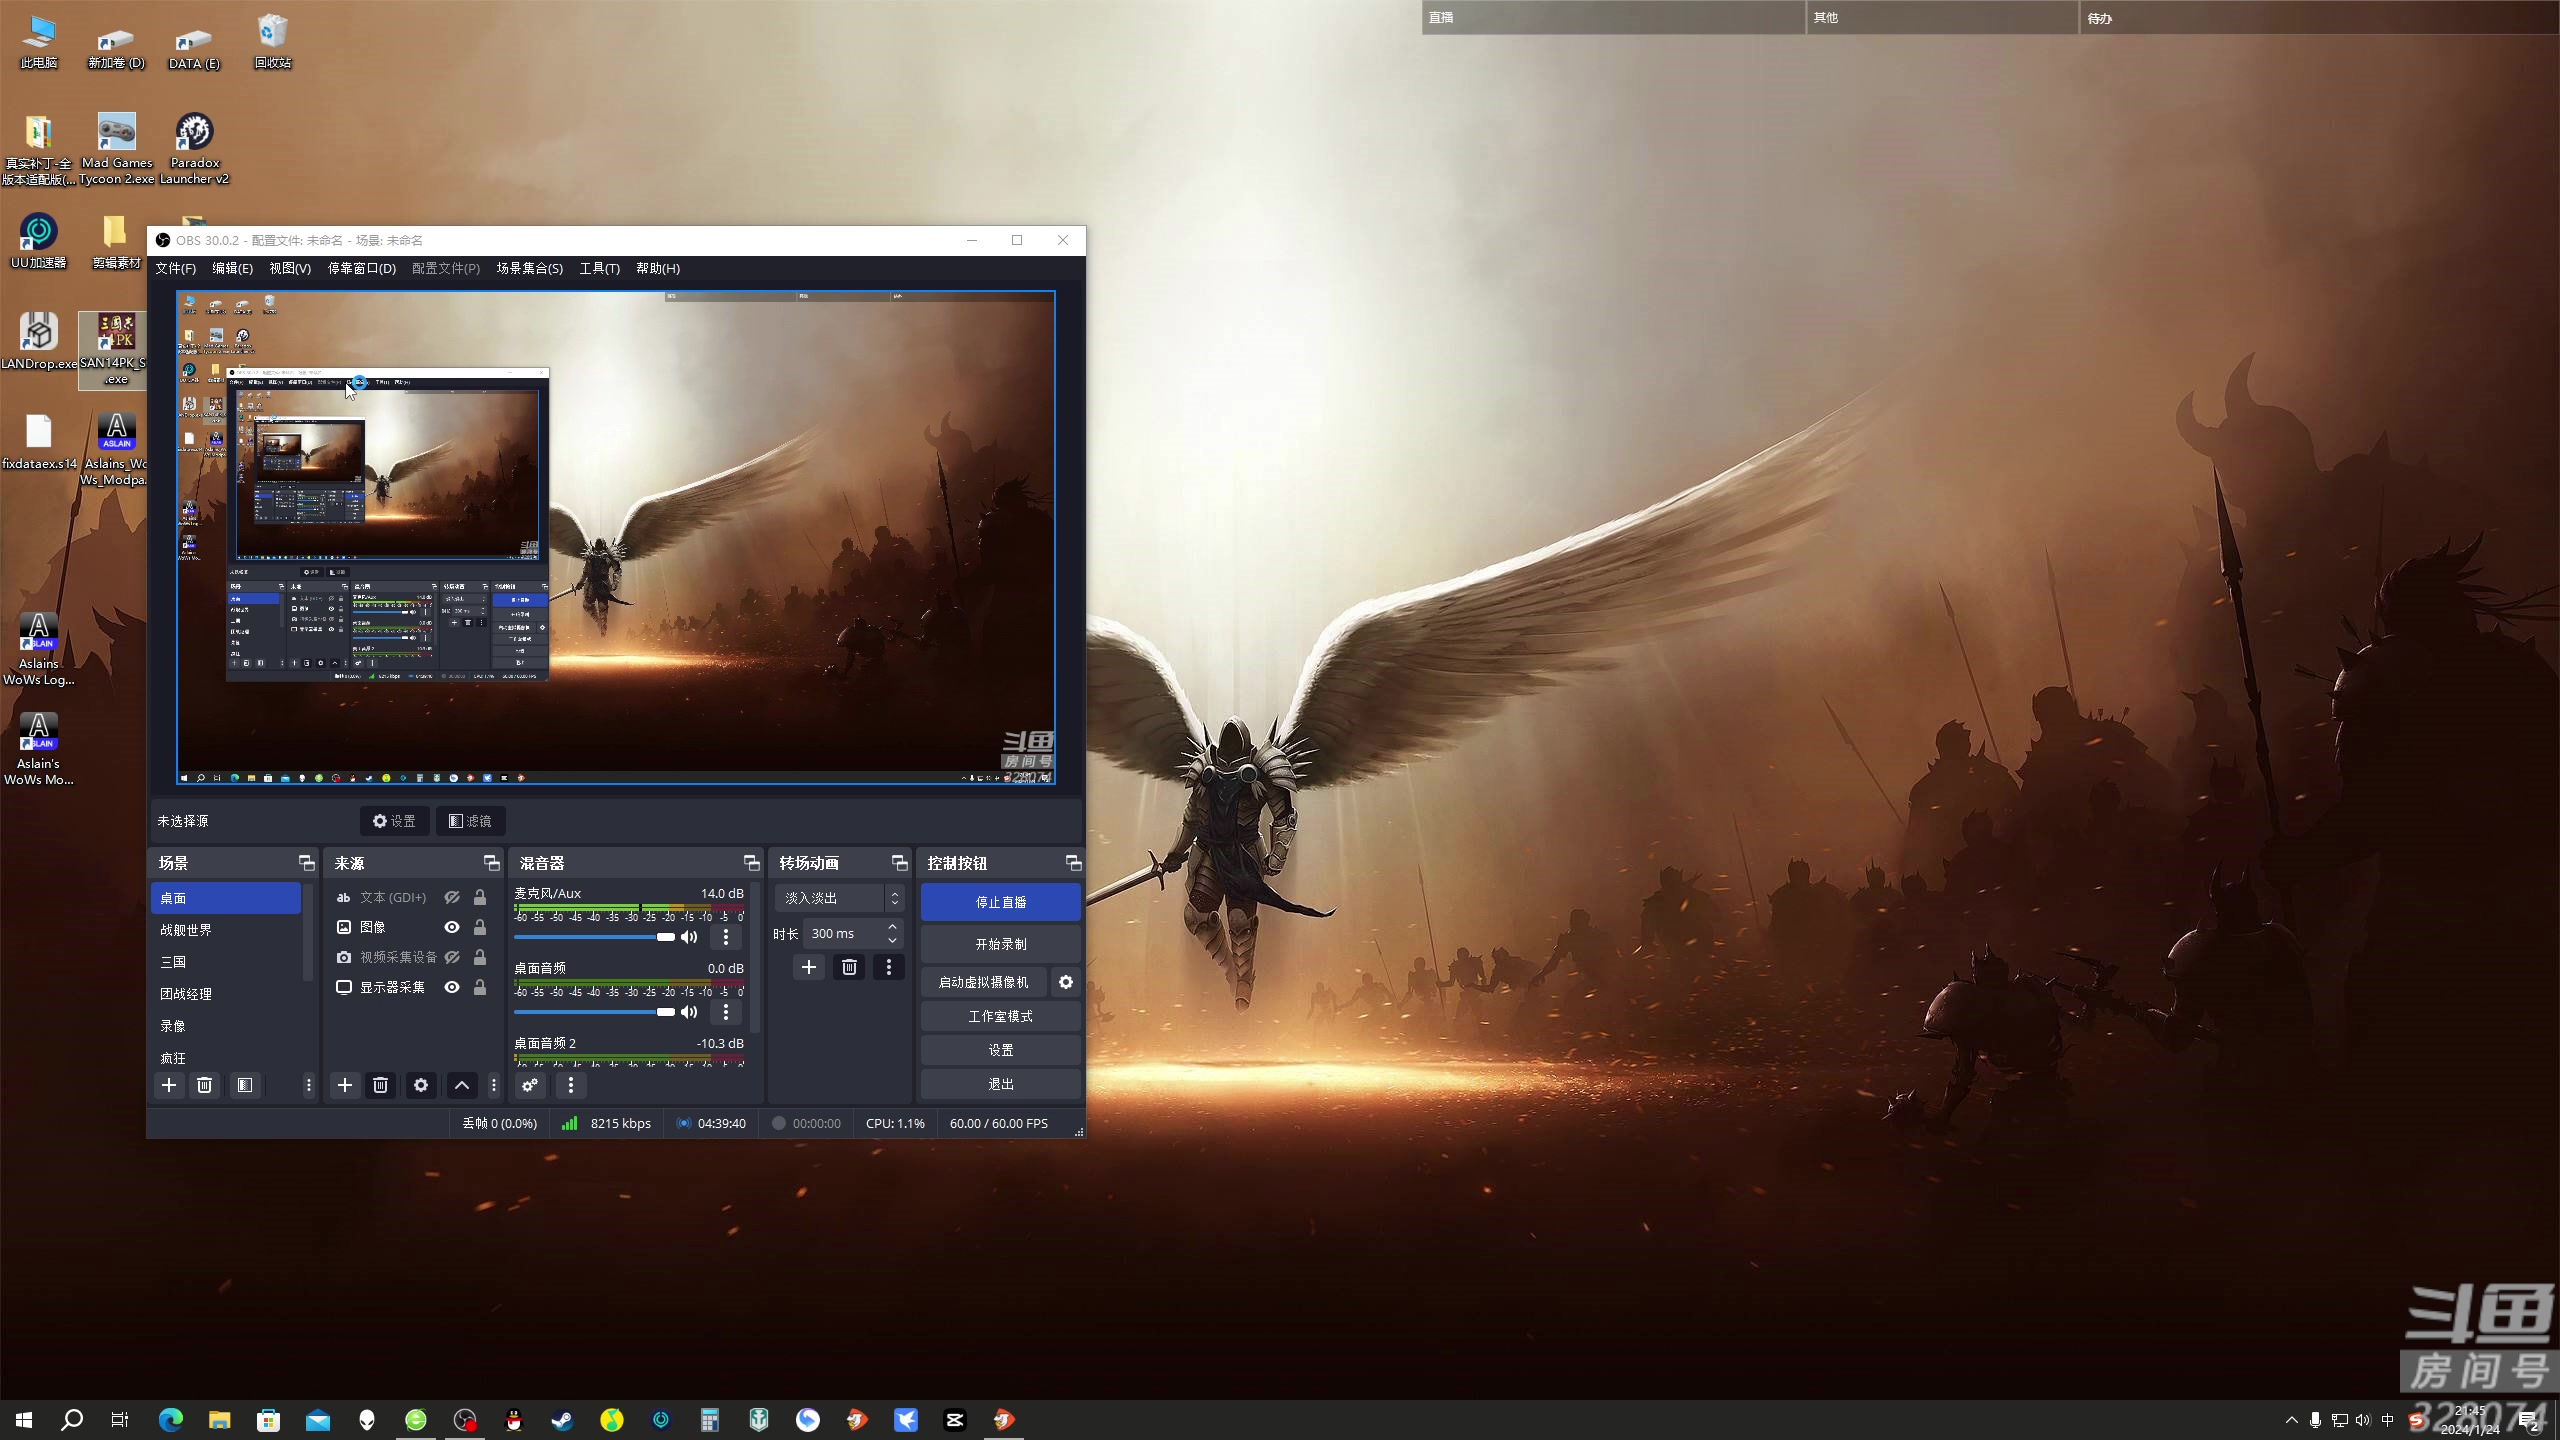Hide the 图像 source eye icon

pyautogui.click(x=452, y=927)
